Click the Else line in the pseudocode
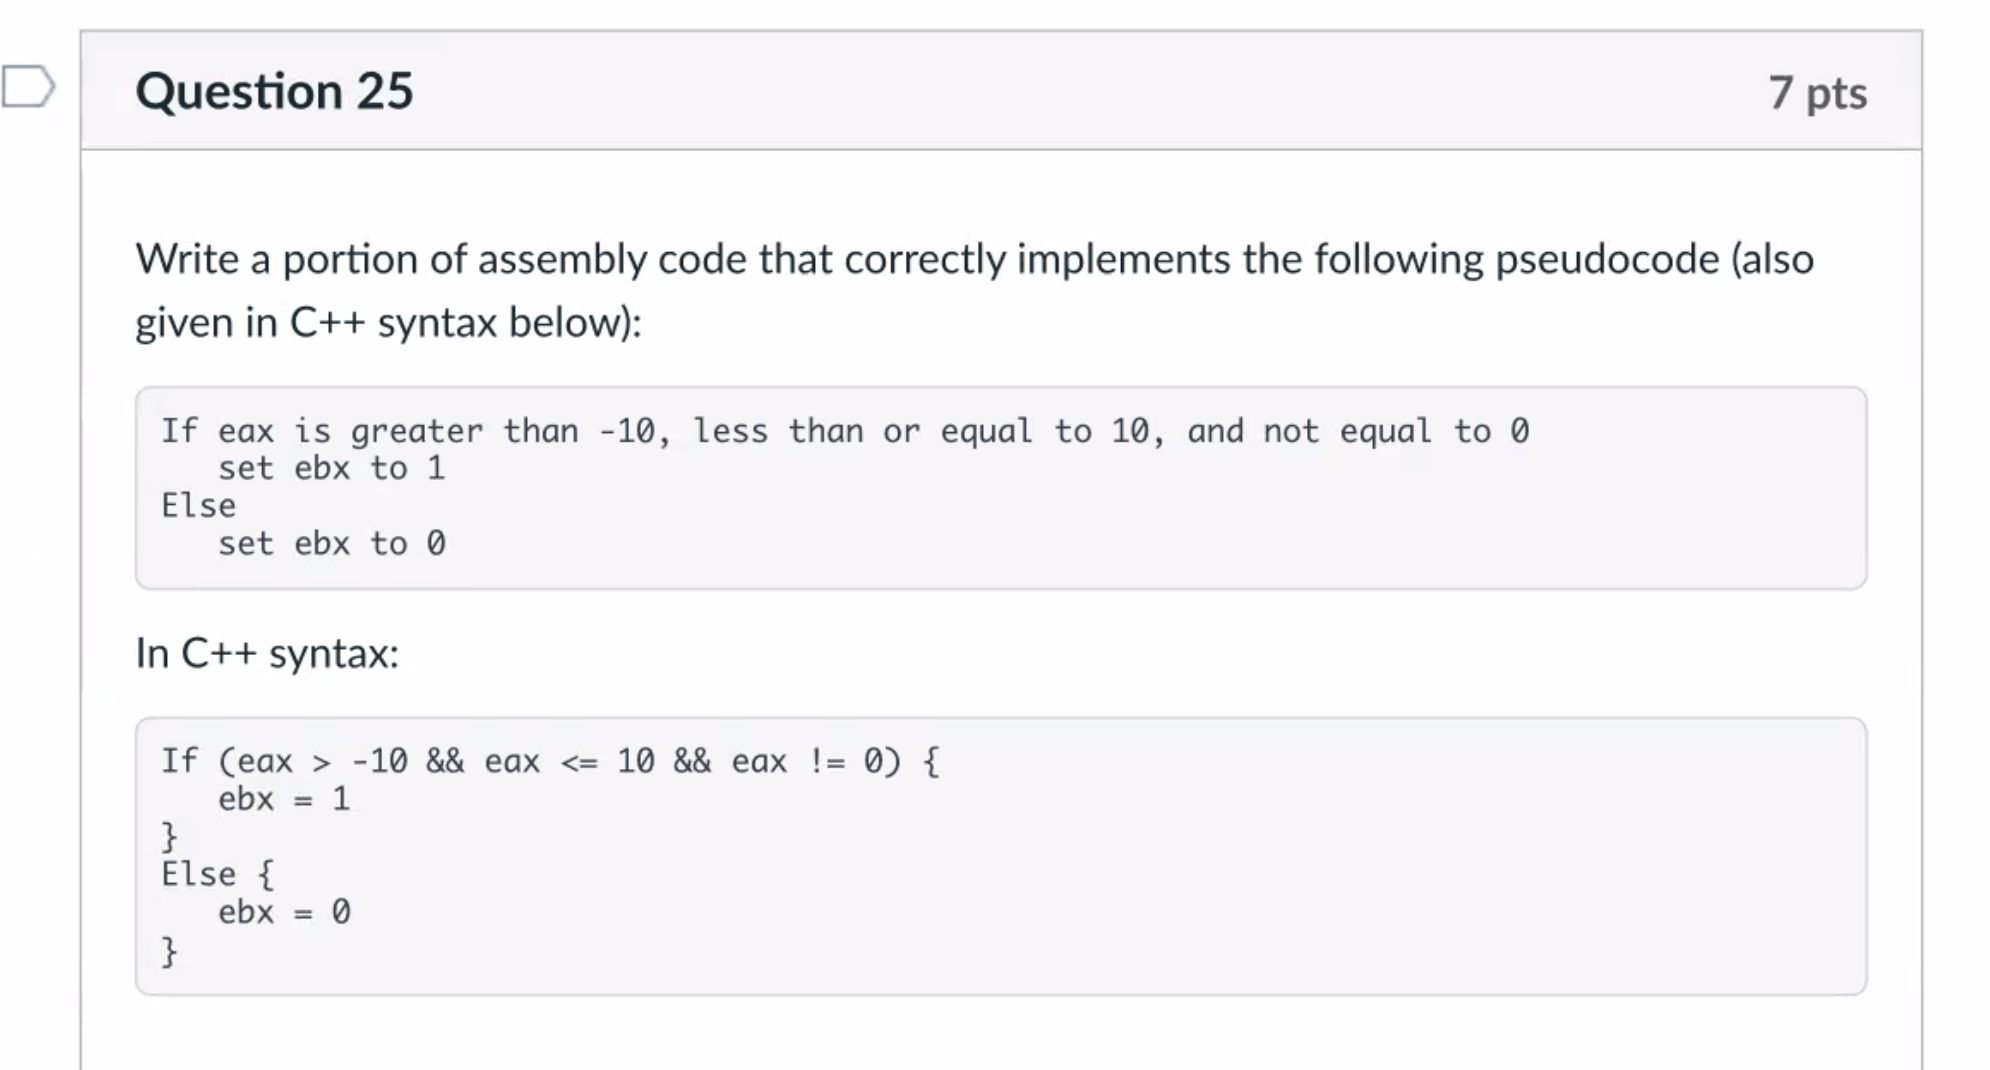Image resolution: width=1990 pixels, height=1070 pixels. coord(198,505)
